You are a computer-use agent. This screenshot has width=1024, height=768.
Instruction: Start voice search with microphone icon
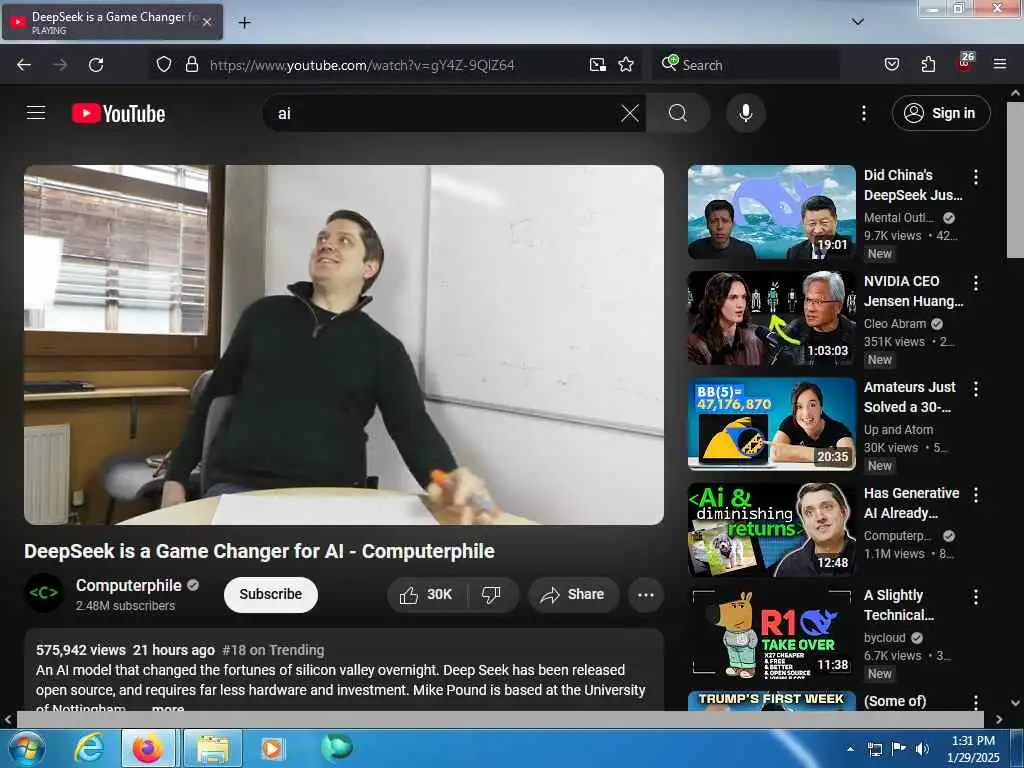click(745, 113)
